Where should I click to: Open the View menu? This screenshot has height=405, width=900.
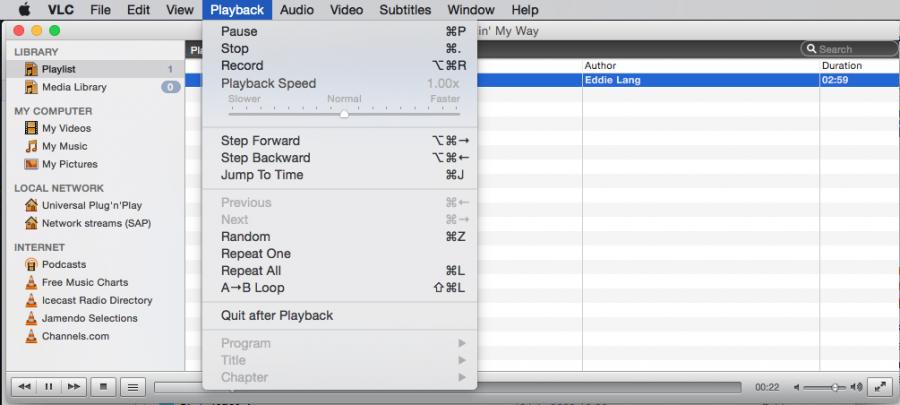click(x=180, y=10)
